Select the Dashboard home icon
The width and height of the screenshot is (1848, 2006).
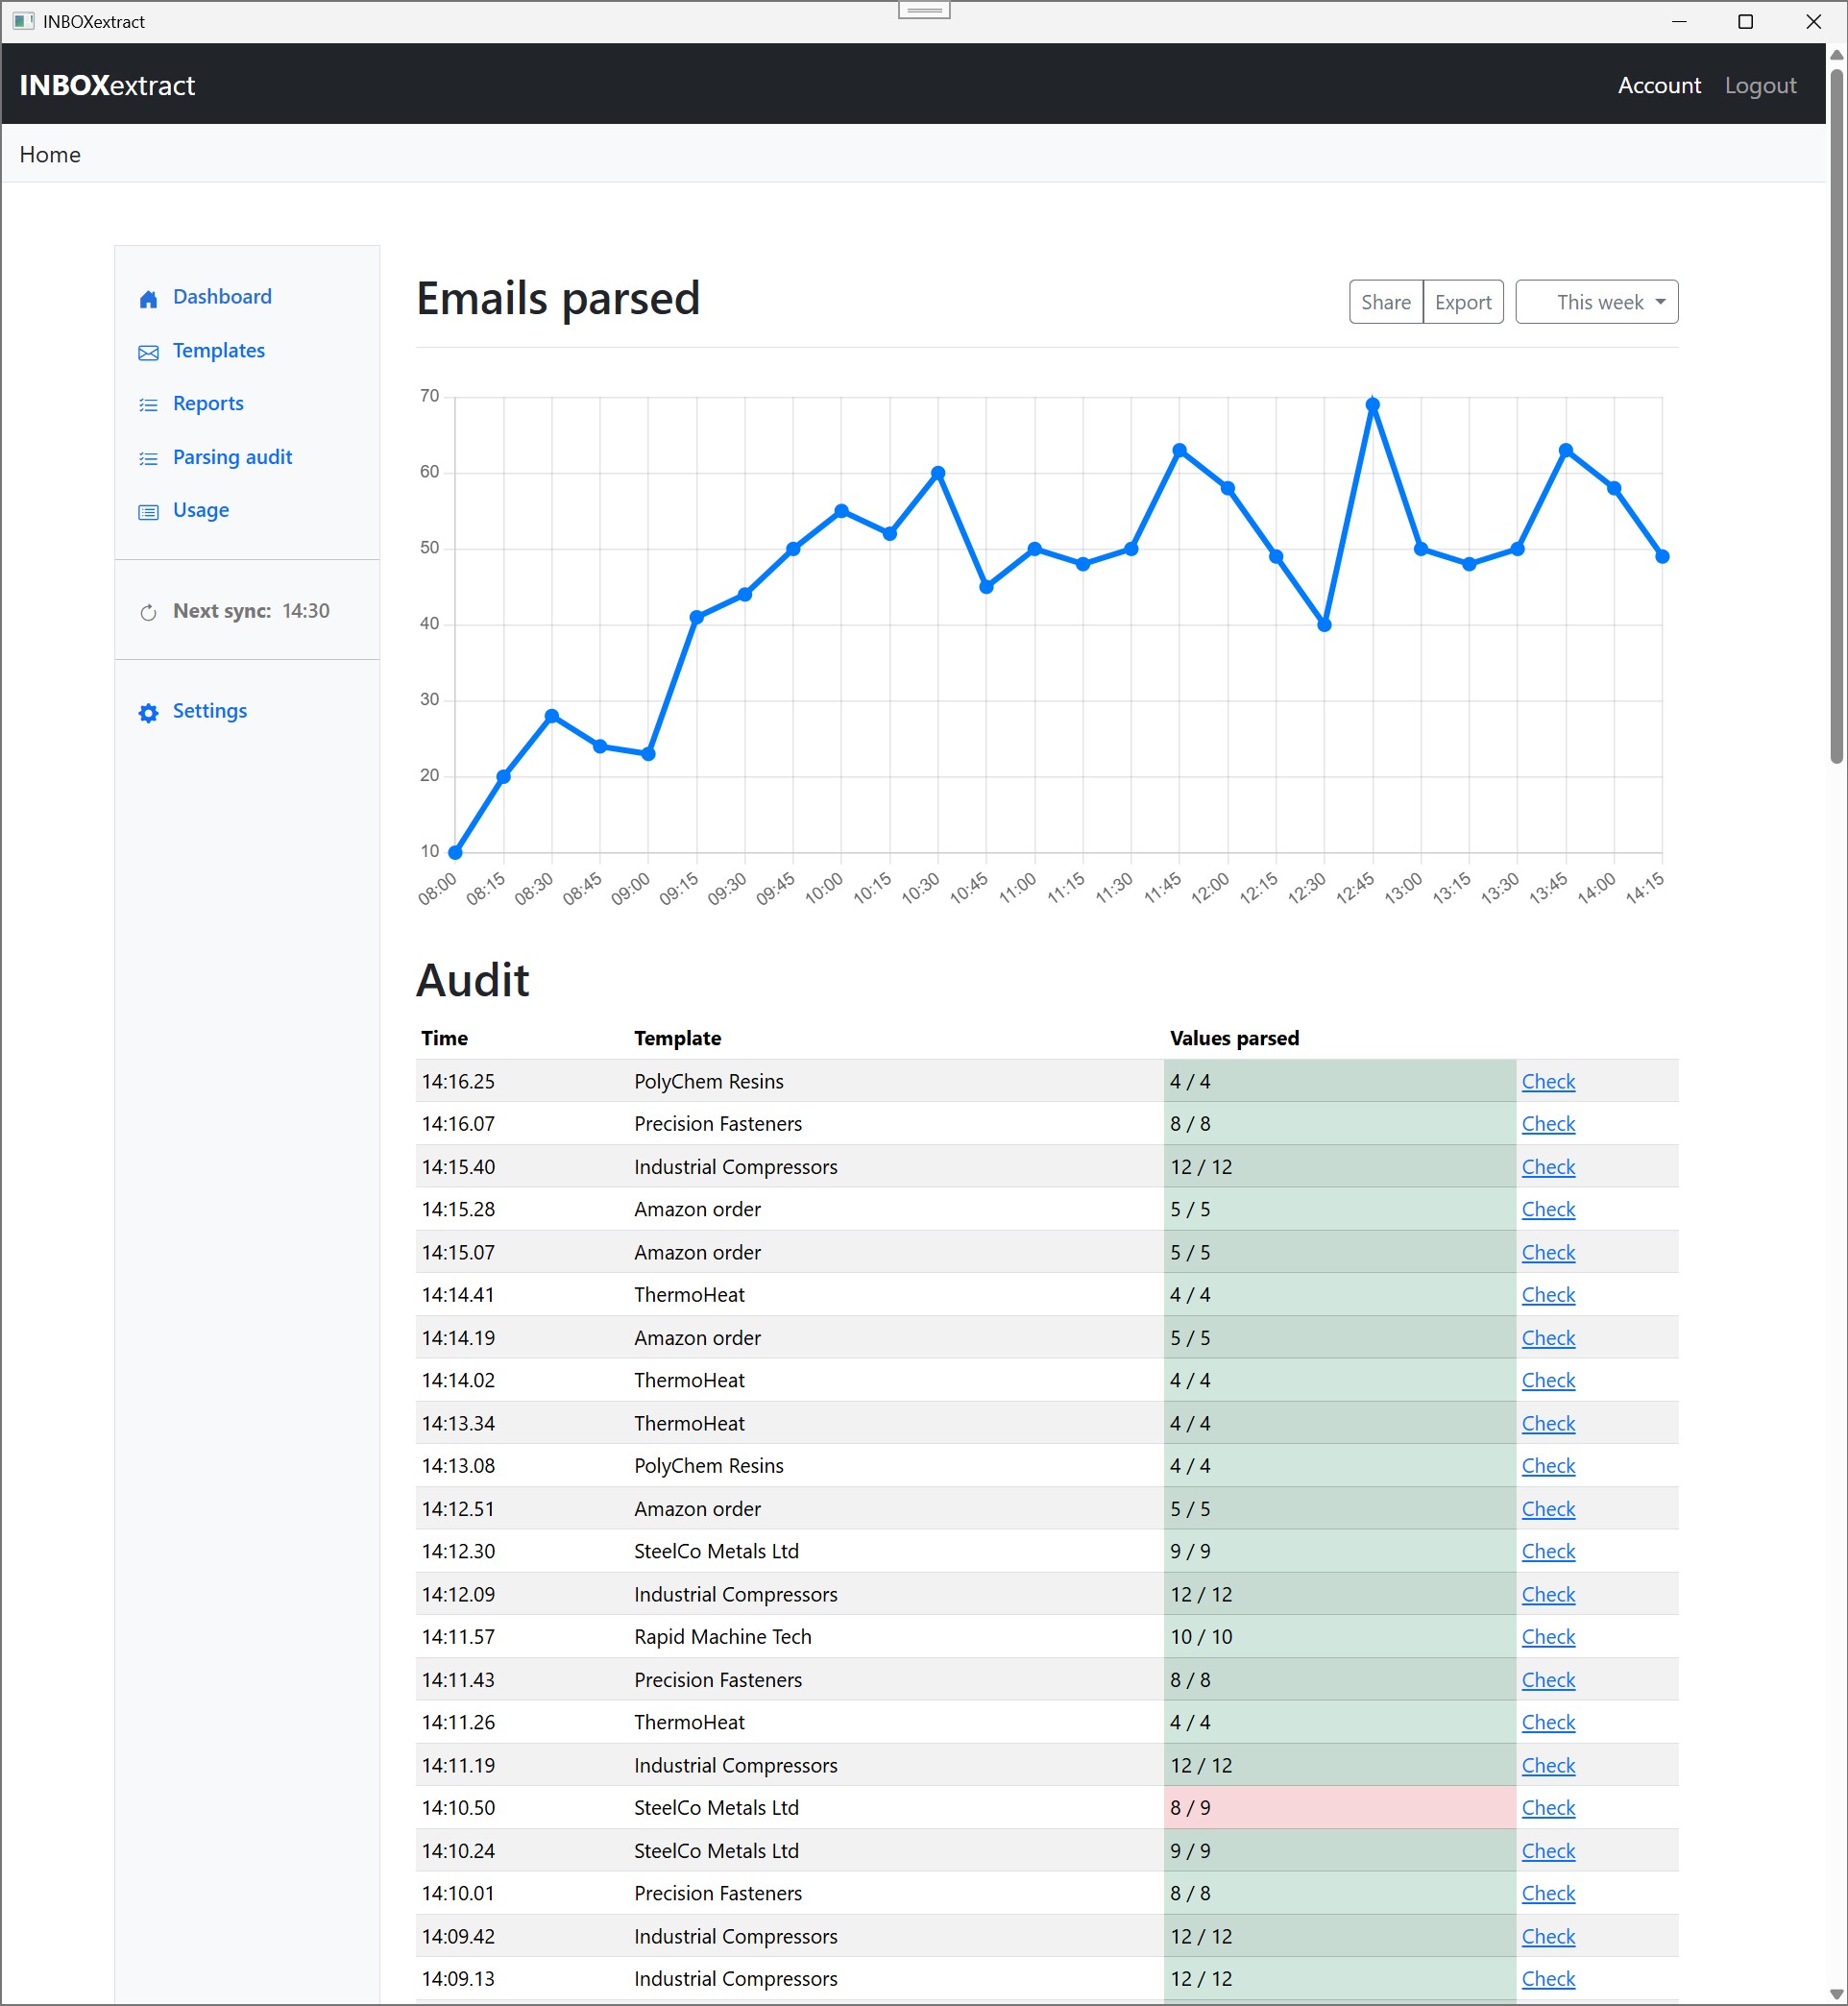(148, 298)
